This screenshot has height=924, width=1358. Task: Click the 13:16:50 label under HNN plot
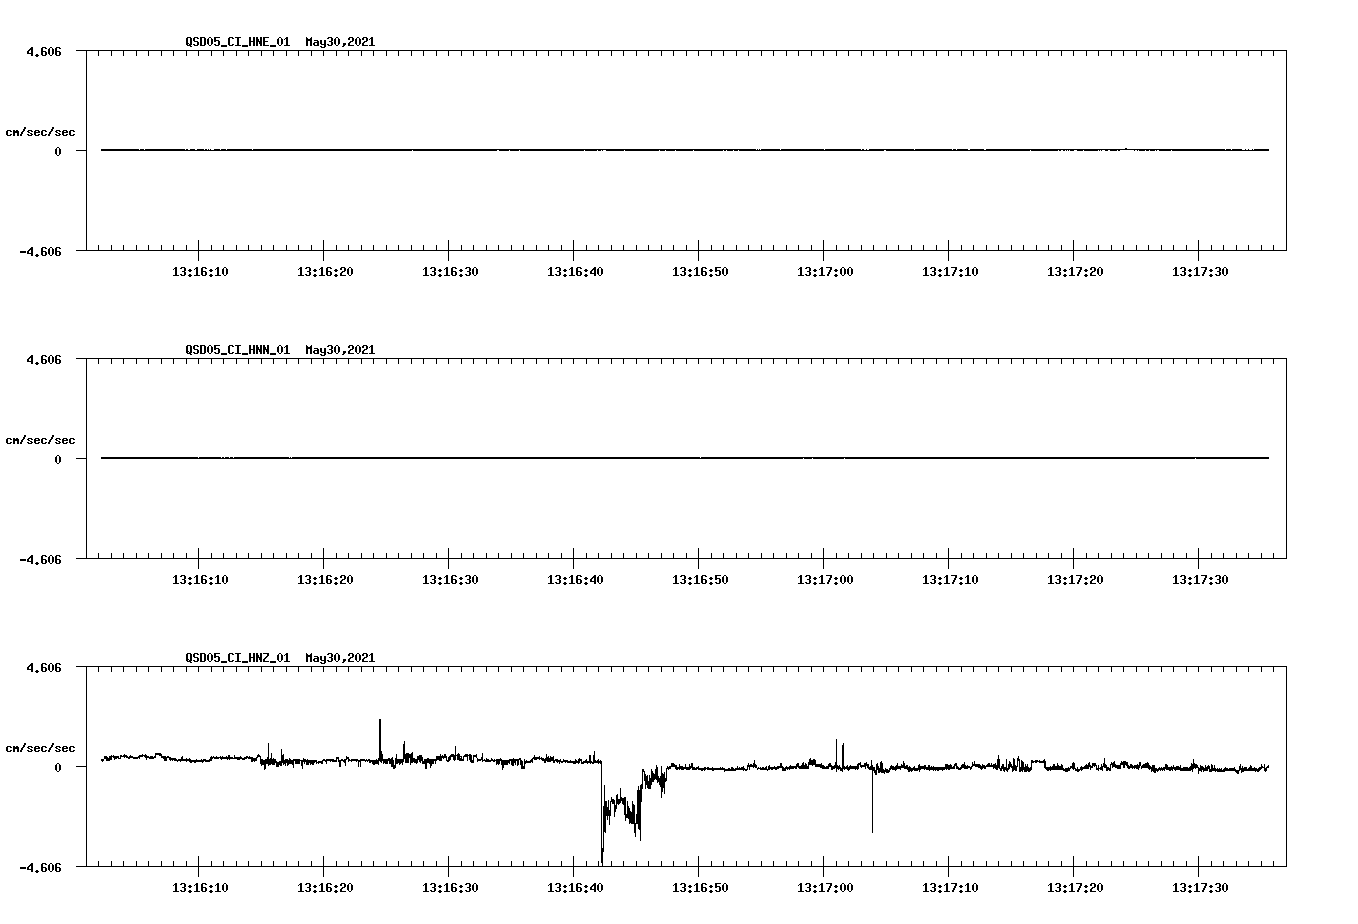(700, 580)
